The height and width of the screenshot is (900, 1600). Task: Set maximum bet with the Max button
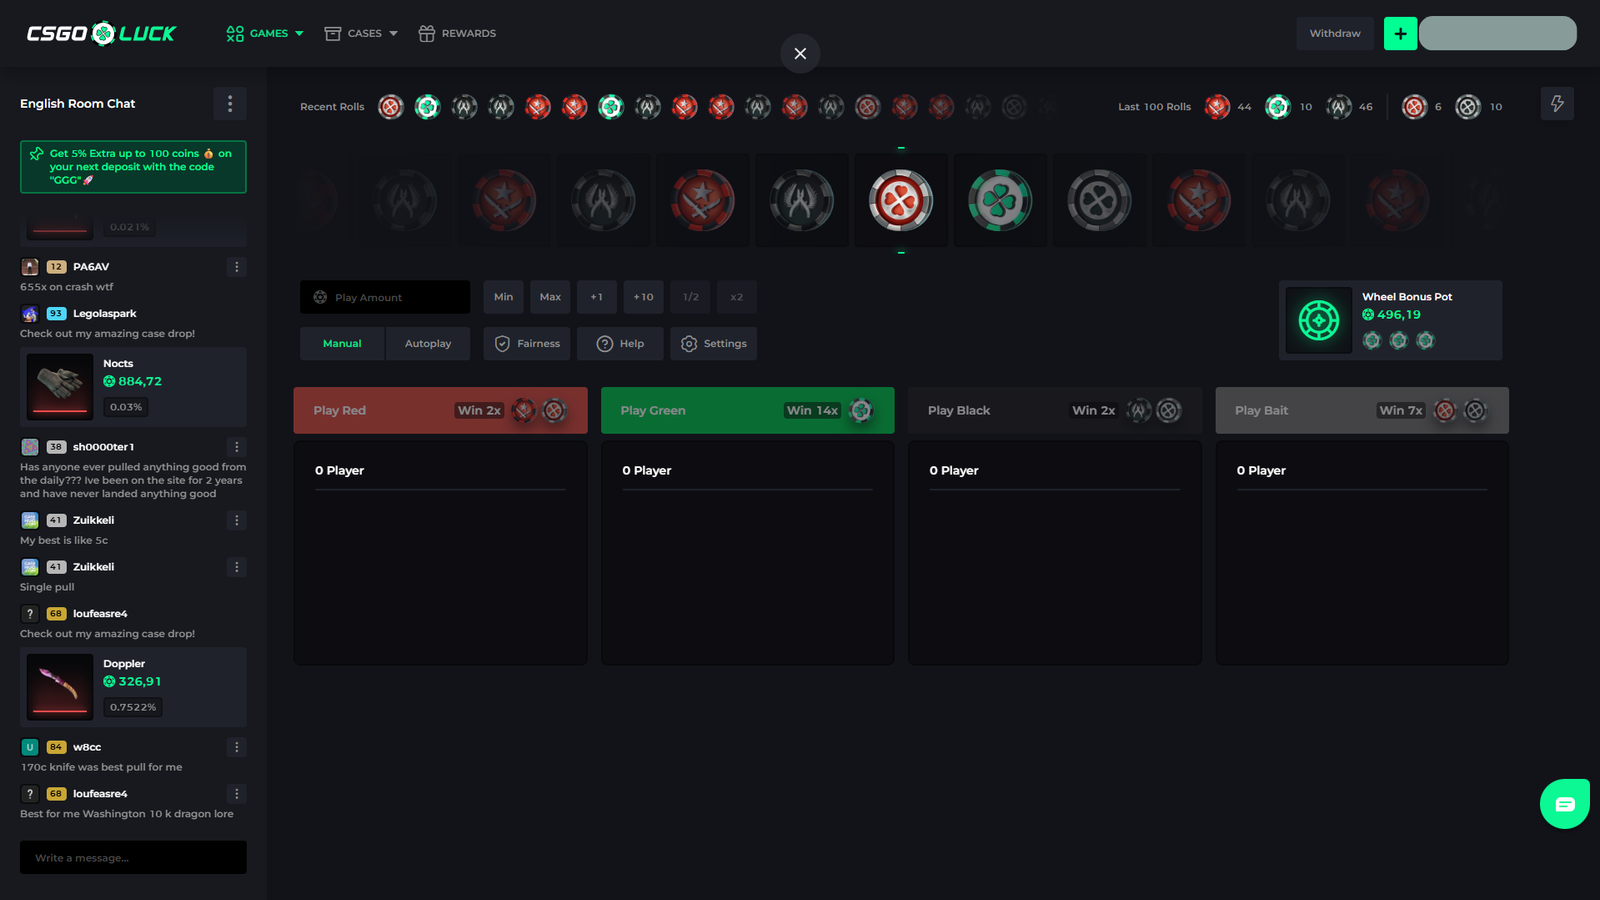(x=550, y=297)
